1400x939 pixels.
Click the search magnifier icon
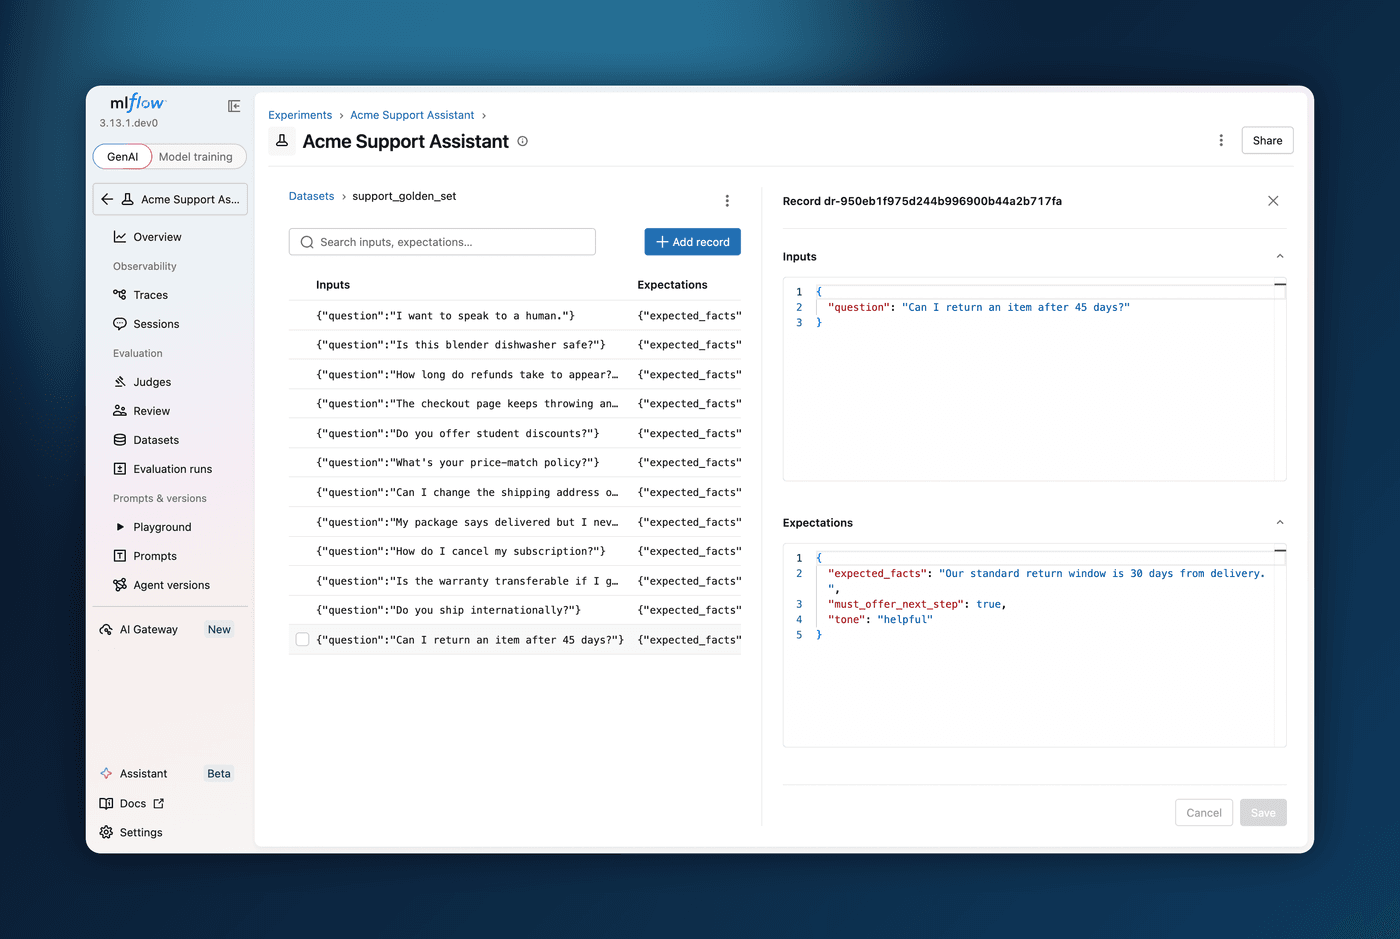click(307, 242)
